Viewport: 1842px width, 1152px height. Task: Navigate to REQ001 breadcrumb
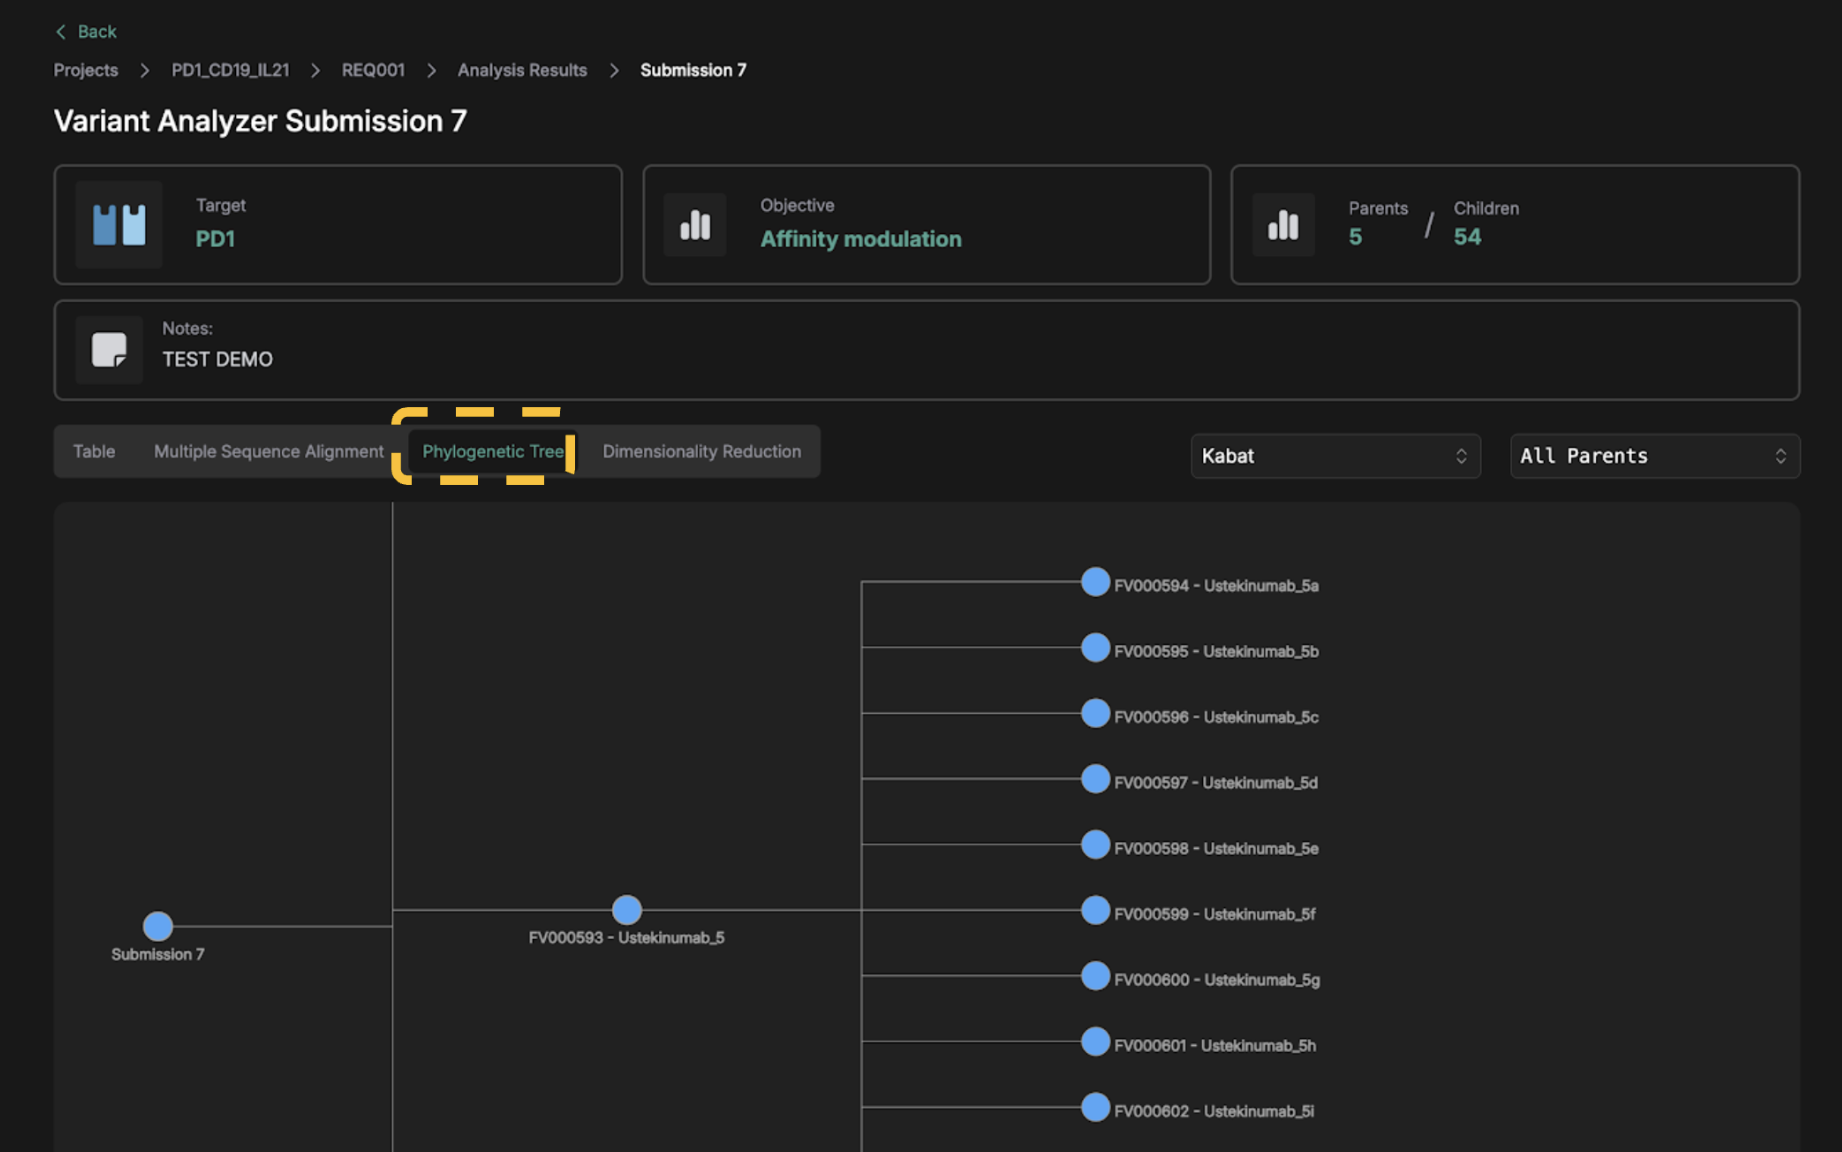point(373,70)
